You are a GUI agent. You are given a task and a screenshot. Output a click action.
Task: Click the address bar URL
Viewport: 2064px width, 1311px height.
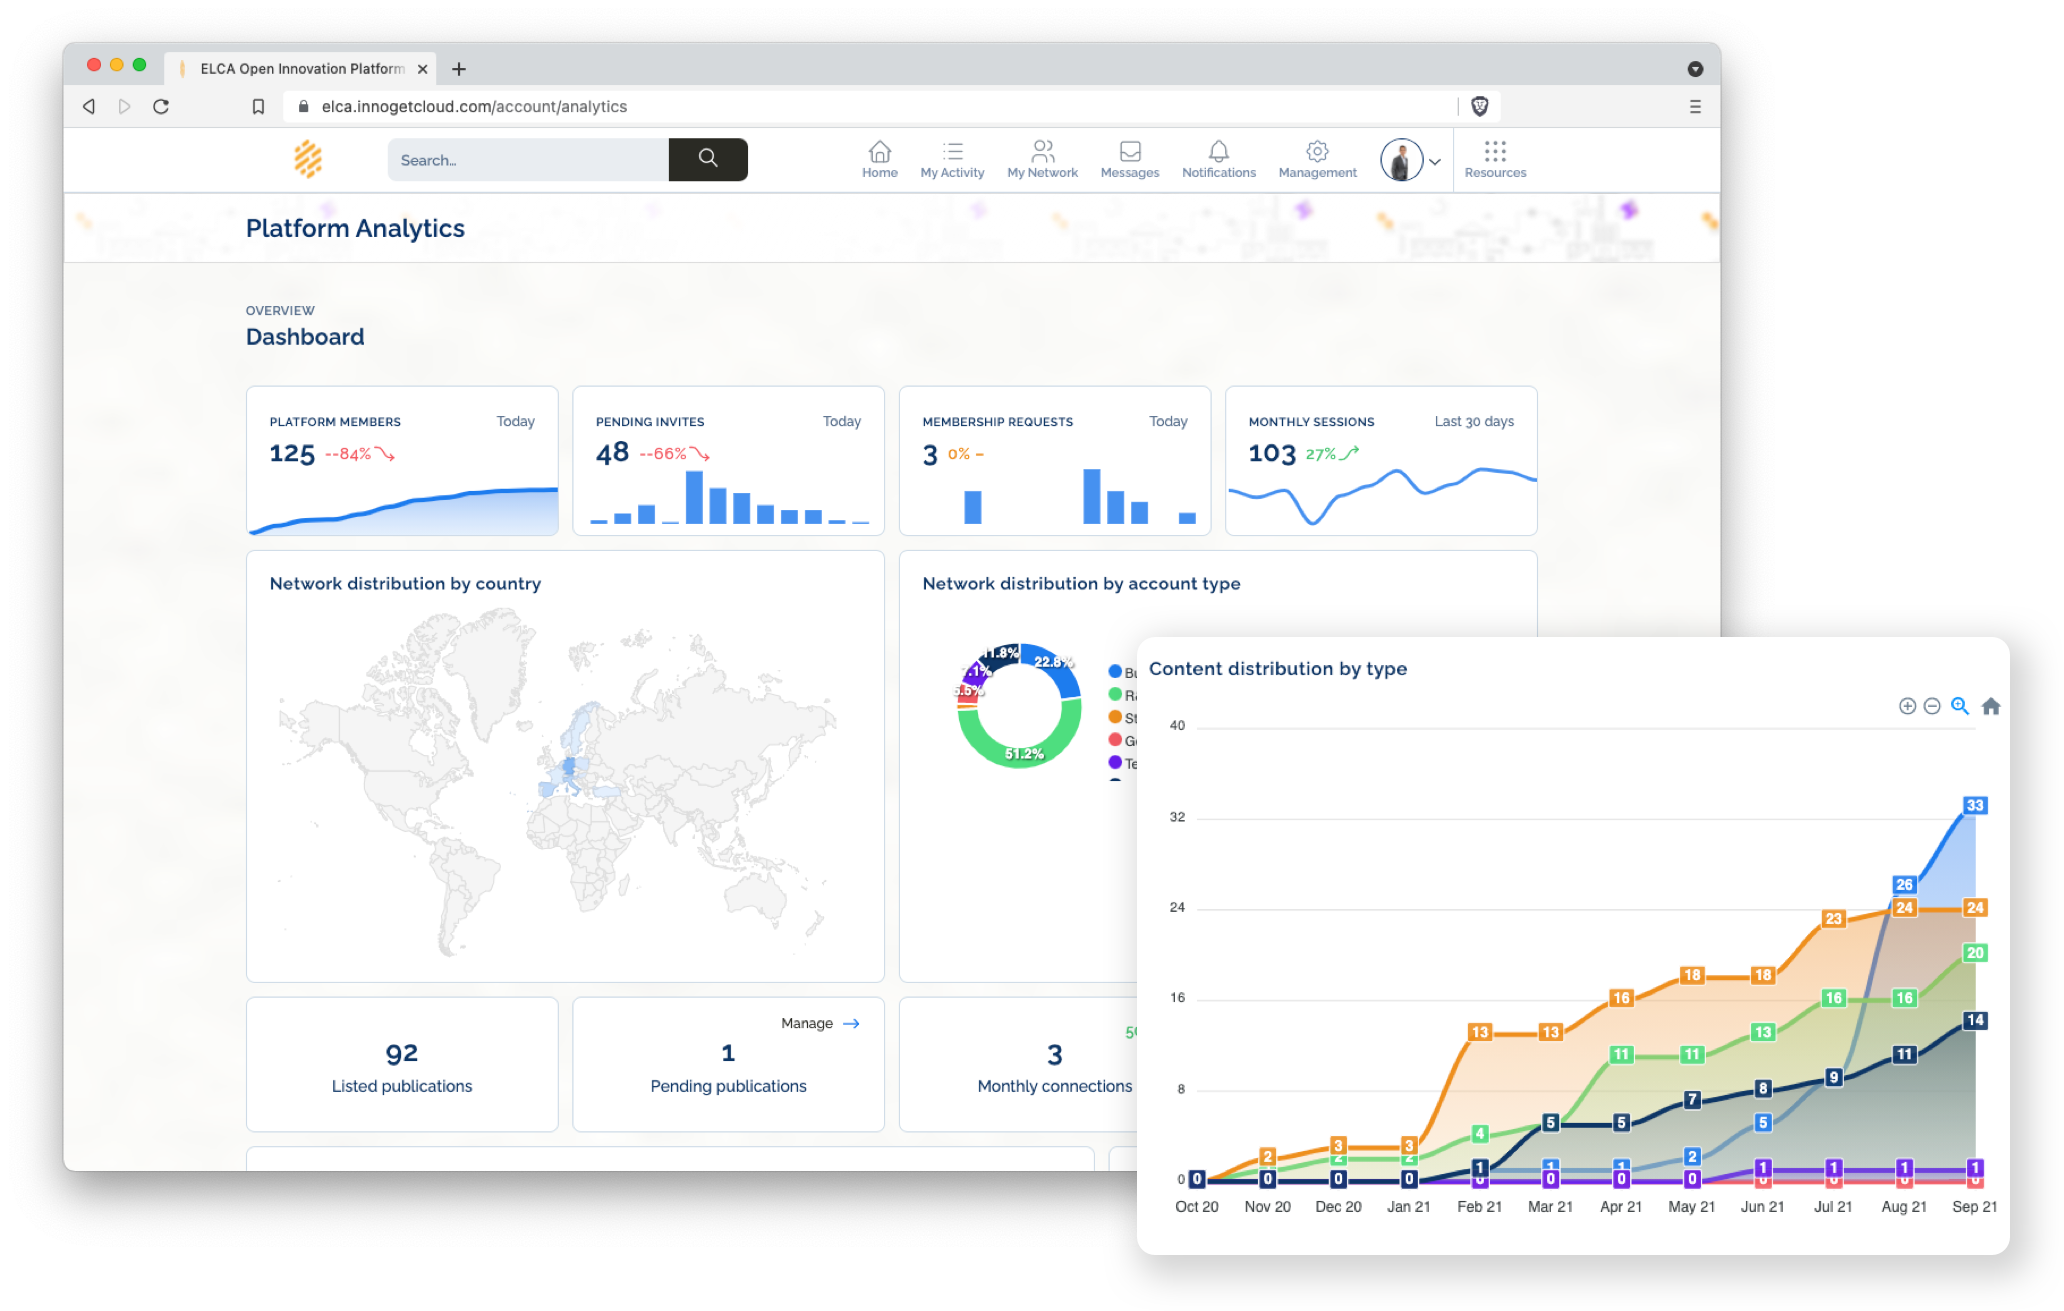tap(474, 106)
